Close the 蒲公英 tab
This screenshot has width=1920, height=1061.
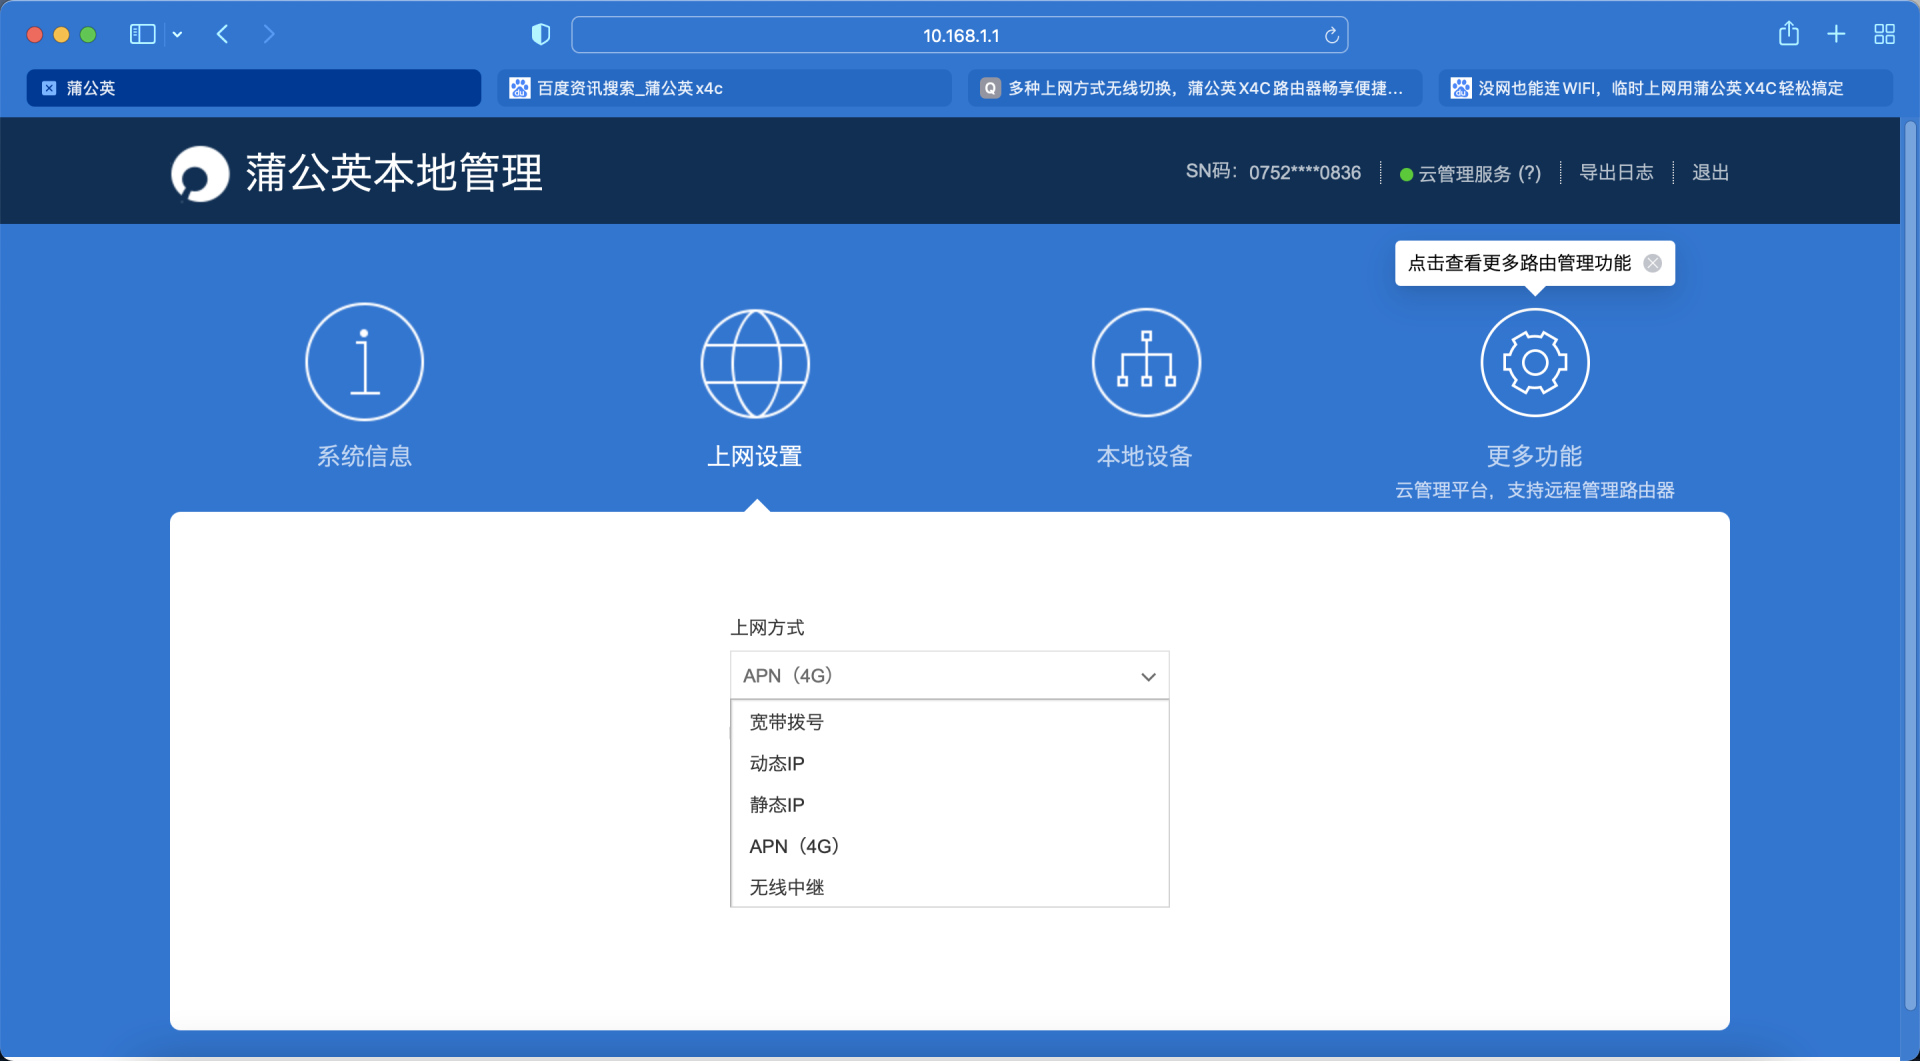coord(49,88)
